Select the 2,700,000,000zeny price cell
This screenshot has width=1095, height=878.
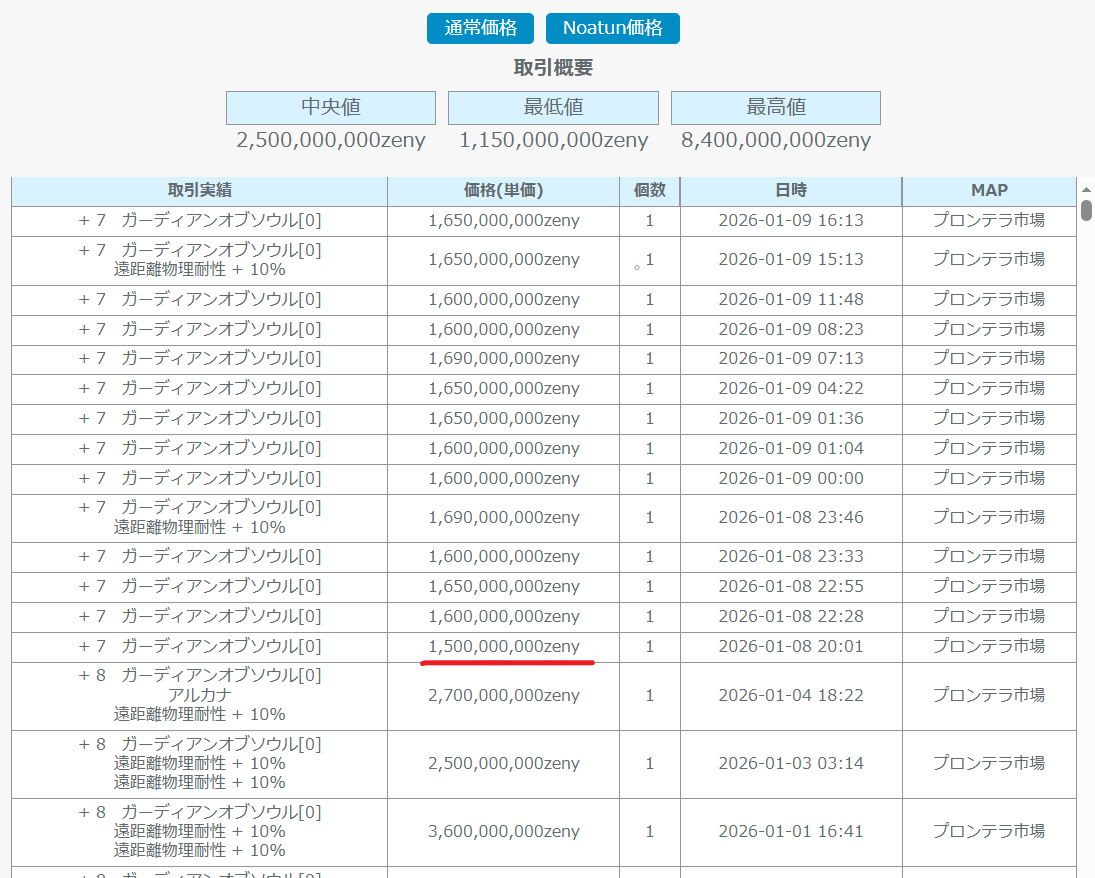503,695
